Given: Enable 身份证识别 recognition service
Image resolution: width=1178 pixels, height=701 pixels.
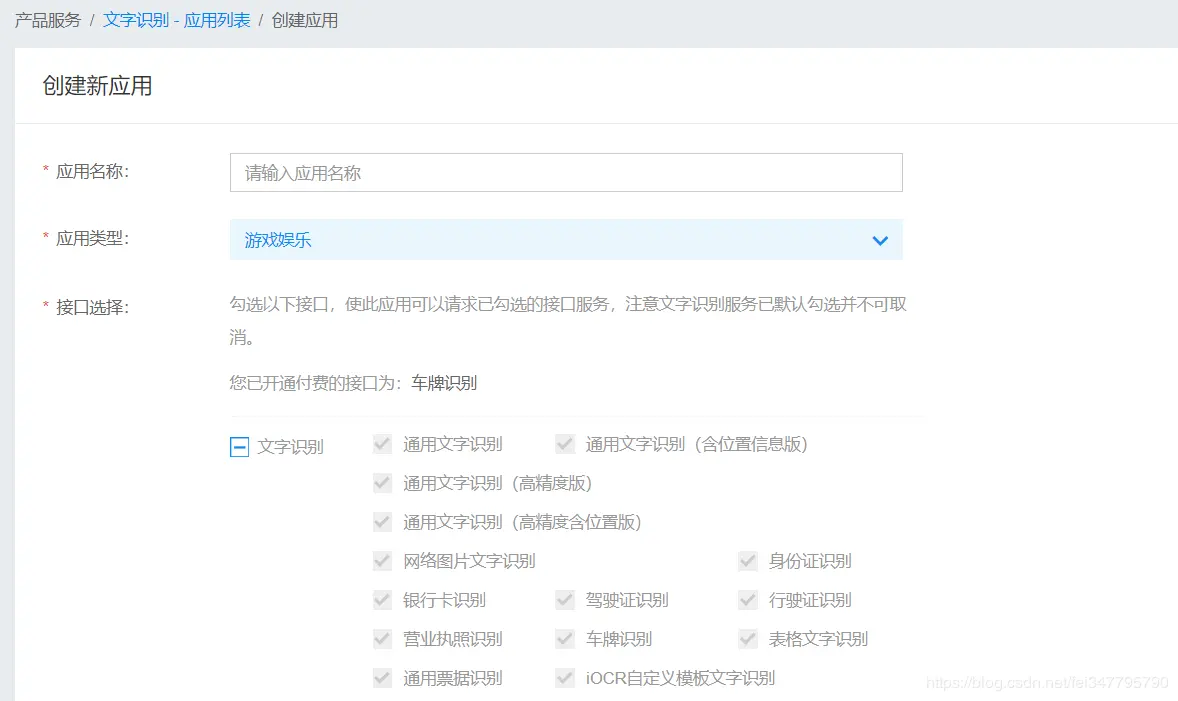Looking at the screenshot, I should pos(747,561).
